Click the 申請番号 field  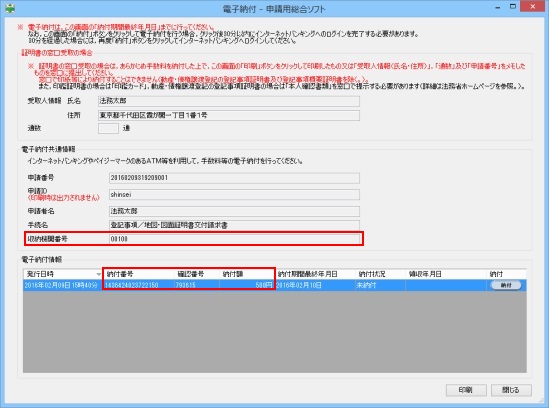click(234, 178)
